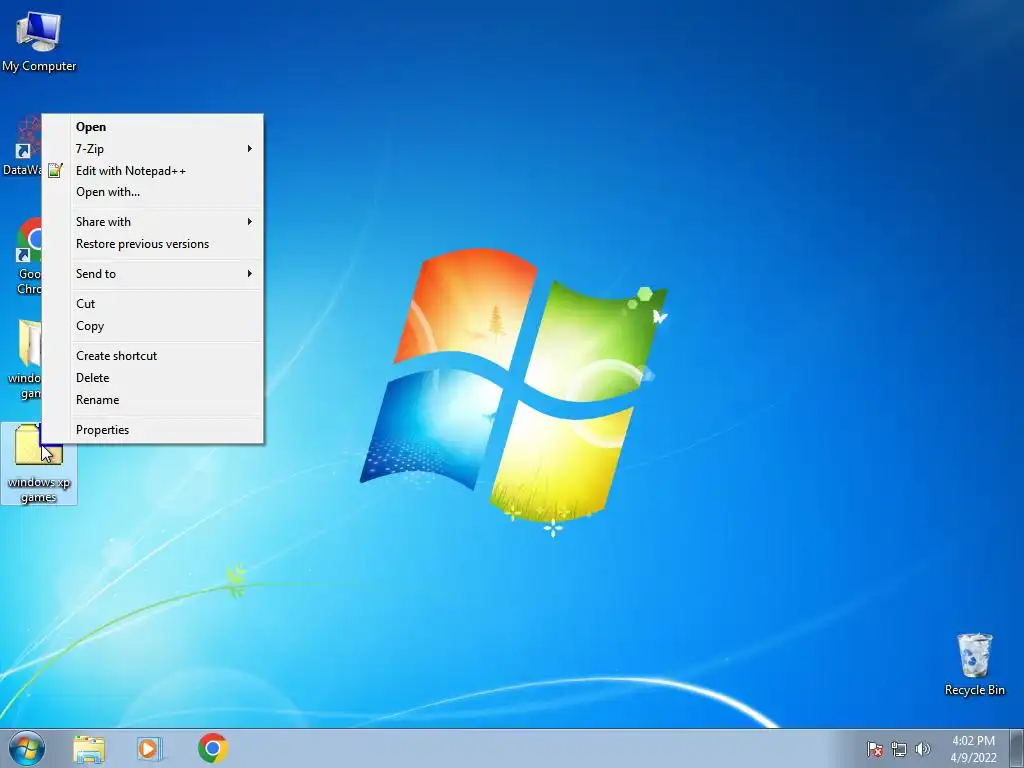
Task: Expand the Send to submenu
Action: click(x=153, y=274)
